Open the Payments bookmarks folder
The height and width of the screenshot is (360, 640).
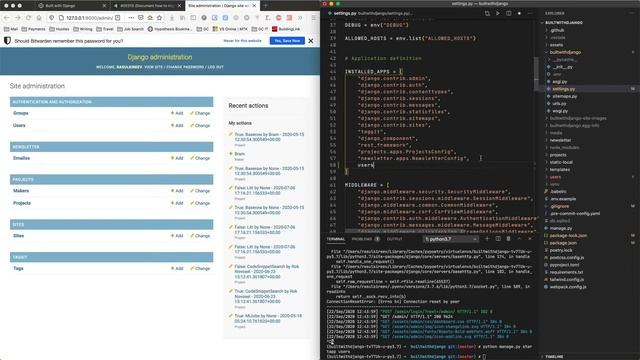pyautogui.click(x=33, y=29)
